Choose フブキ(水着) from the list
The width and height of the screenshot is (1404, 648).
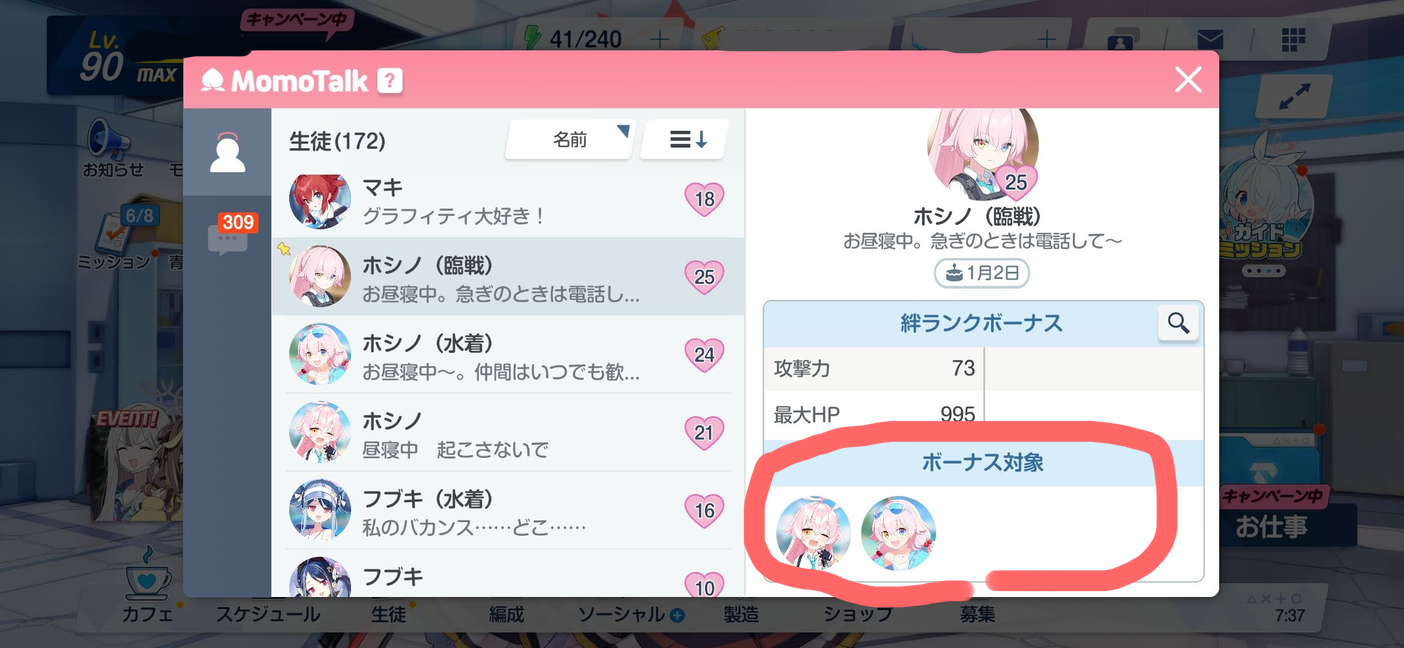508,511
